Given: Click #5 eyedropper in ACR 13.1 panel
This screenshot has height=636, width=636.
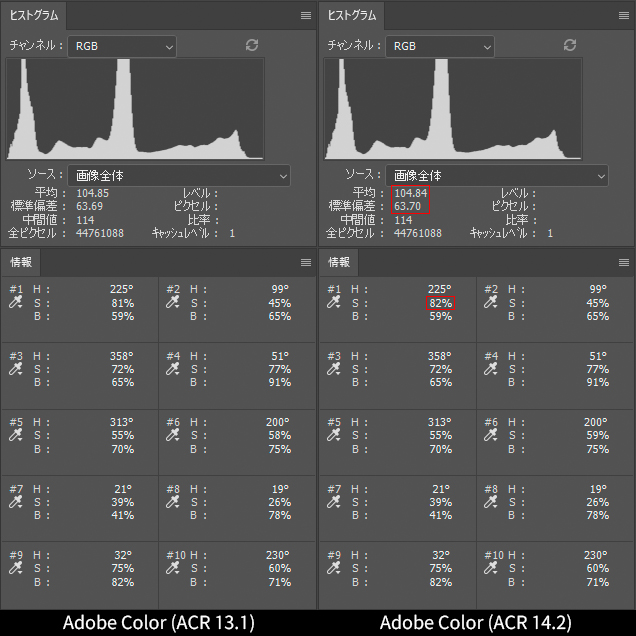Looking at the screenshot, I should tap(15, 435).
